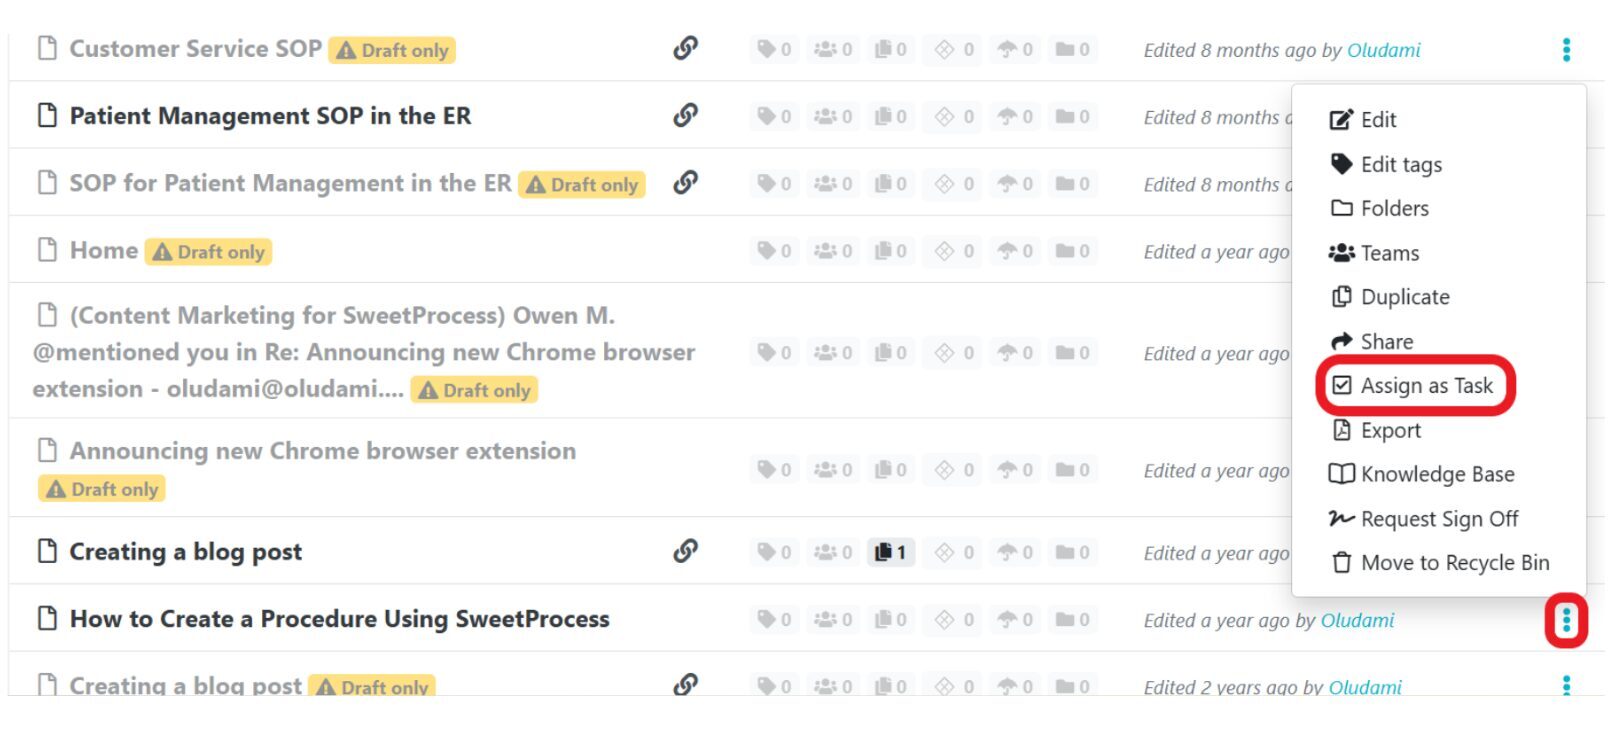Select Move to Recycle Bin option
The height and width of the screenshot is (730, 1622).
[x=1454, y=563]
